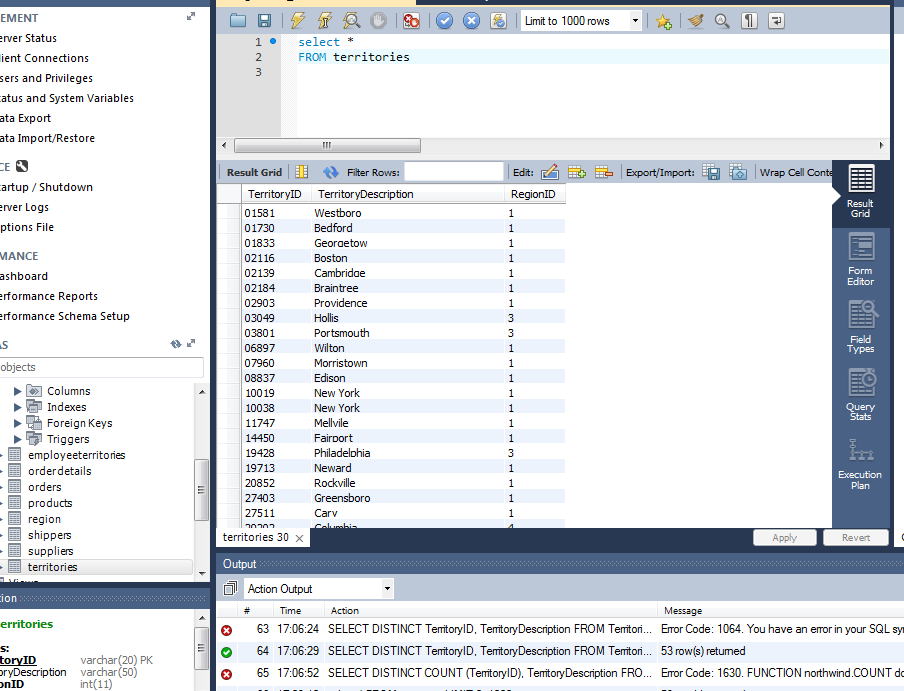
Task: Click the schema tree vertical scrollbar thumb
Action: tap(201, 489)
